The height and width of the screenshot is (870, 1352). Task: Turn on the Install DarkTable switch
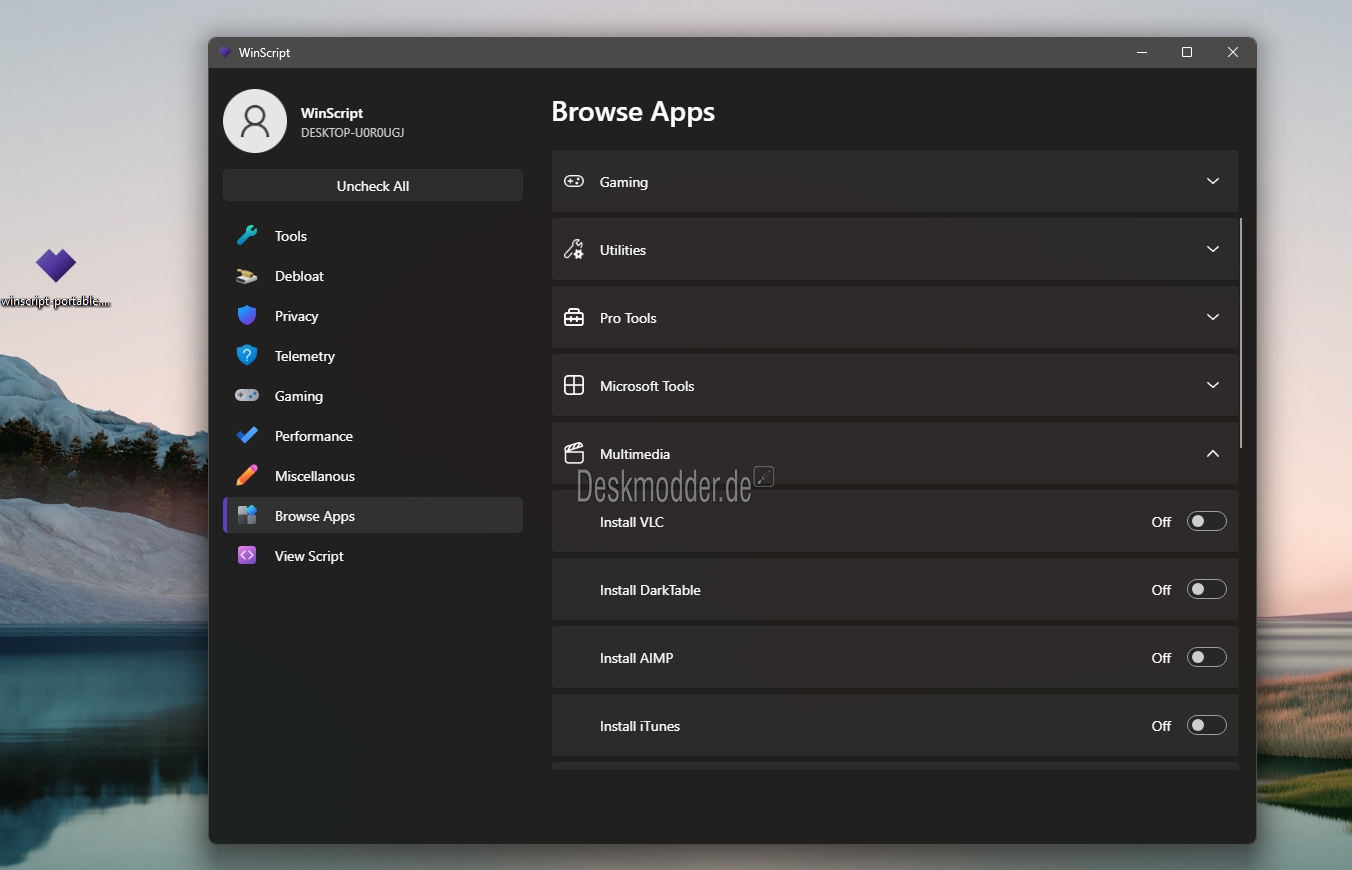(x=1206, y=589)
